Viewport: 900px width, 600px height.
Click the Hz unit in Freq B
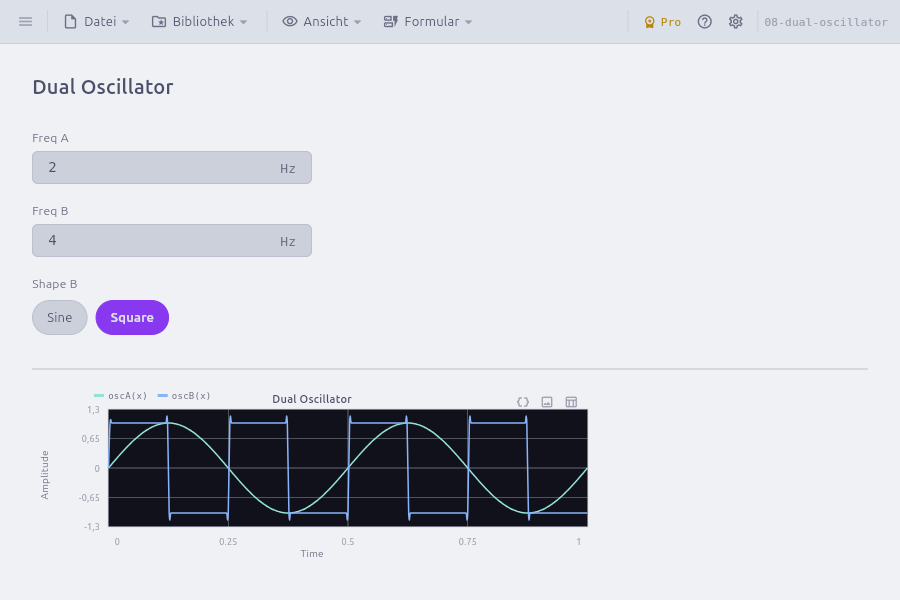[288, 242]
